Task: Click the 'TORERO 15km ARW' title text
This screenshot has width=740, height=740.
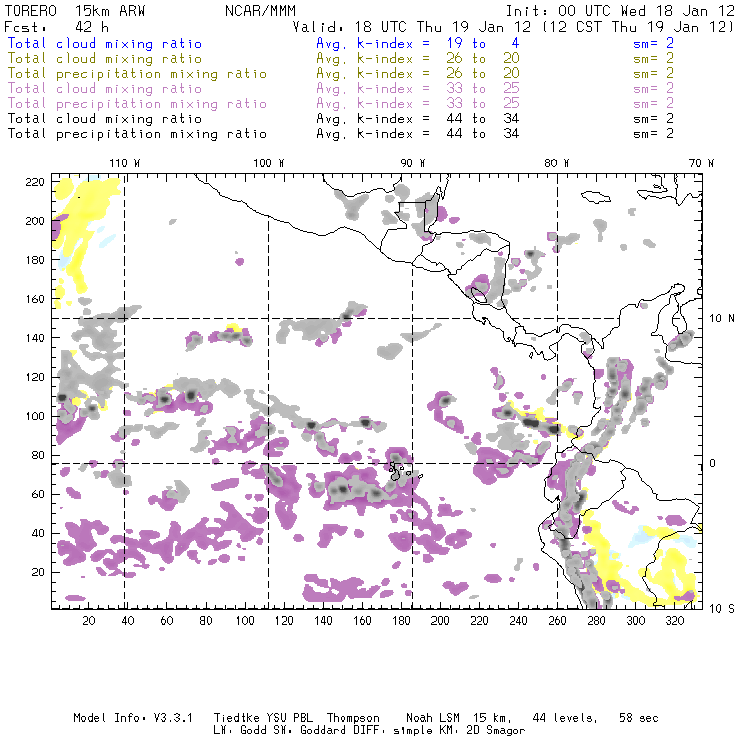Action: click(75, 10)
